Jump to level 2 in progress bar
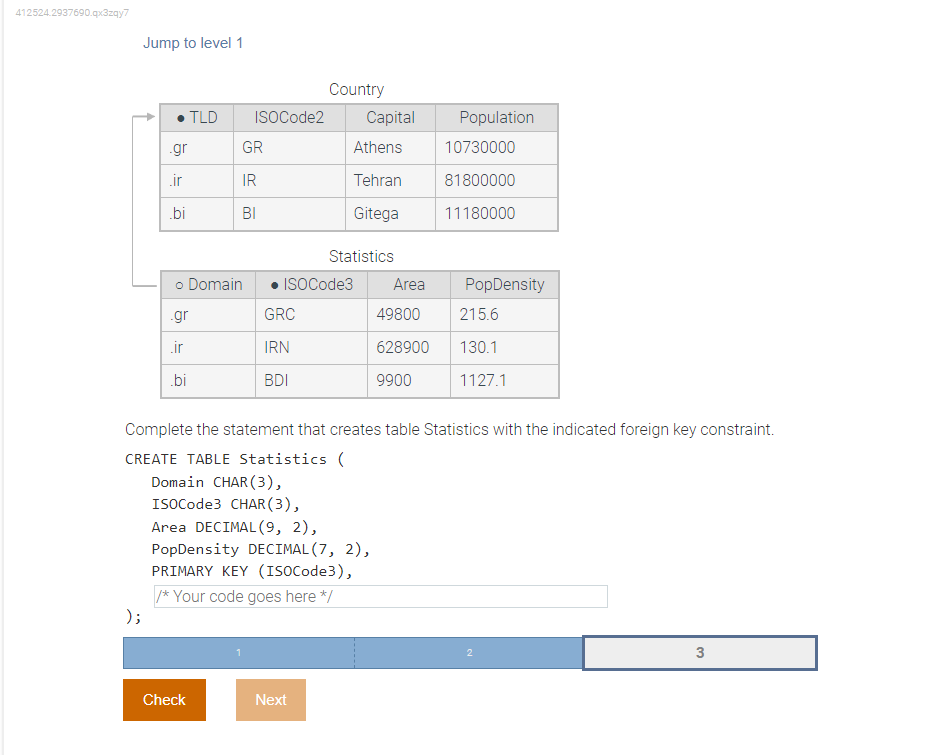This screenshot has width=925, height=755. pos(469,652)
